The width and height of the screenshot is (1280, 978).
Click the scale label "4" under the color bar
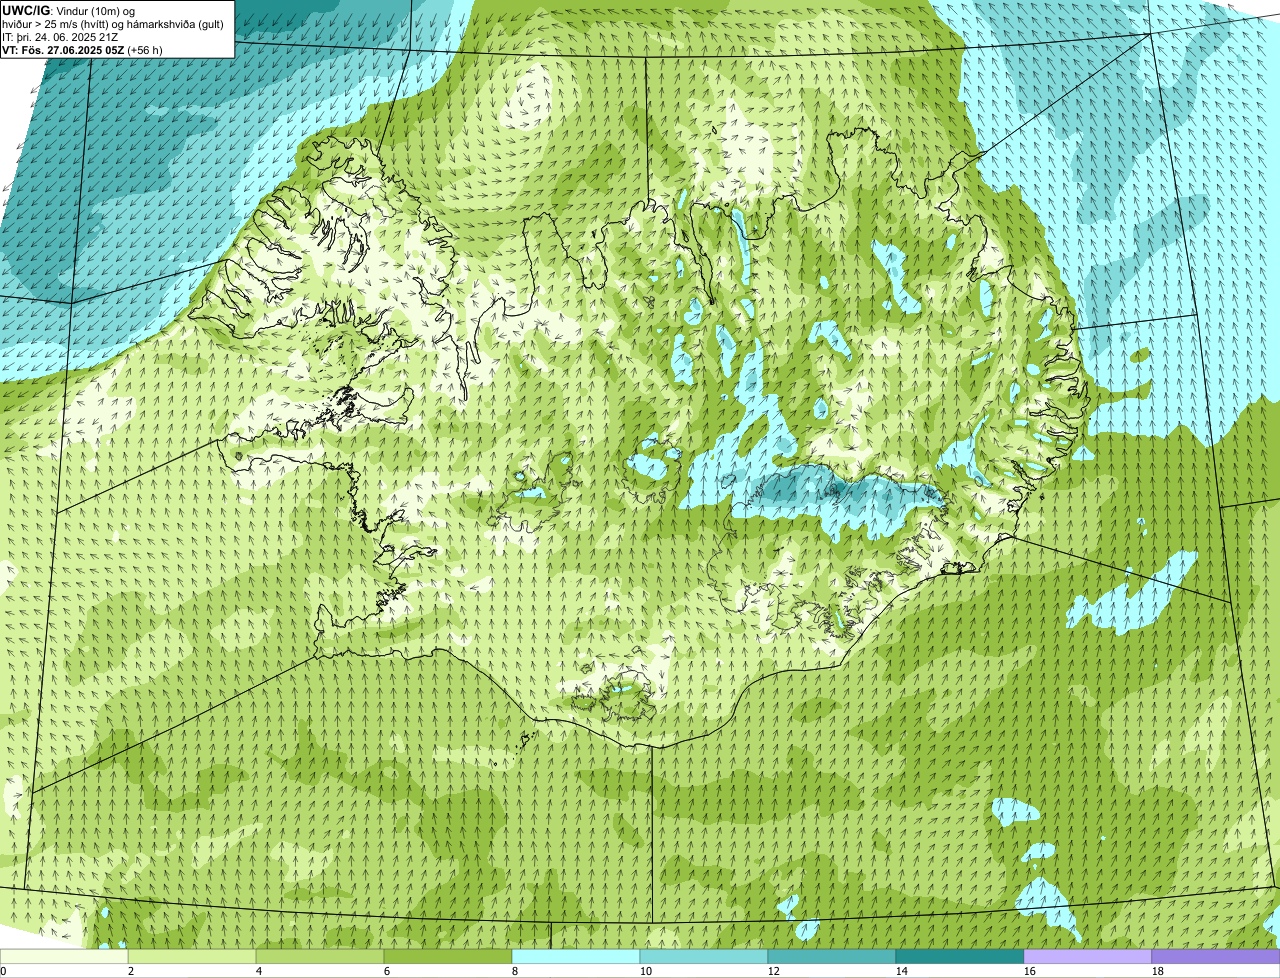259,971
